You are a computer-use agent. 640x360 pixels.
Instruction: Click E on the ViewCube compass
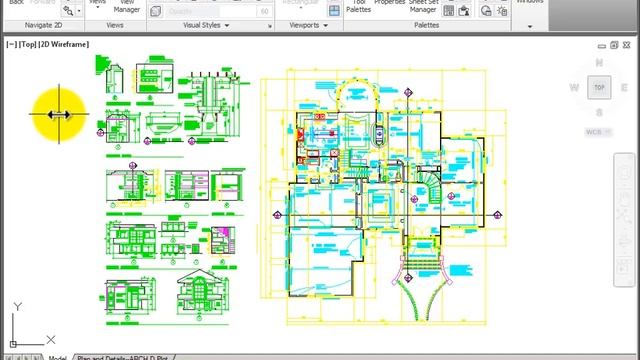[624, 88]
